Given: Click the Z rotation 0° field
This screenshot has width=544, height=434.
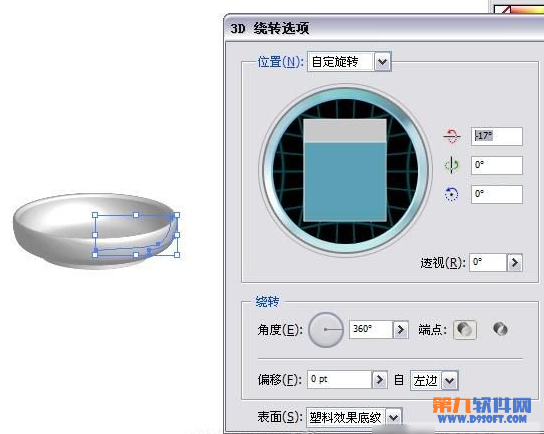Looking at the screenshot, I should coord(496,194).
